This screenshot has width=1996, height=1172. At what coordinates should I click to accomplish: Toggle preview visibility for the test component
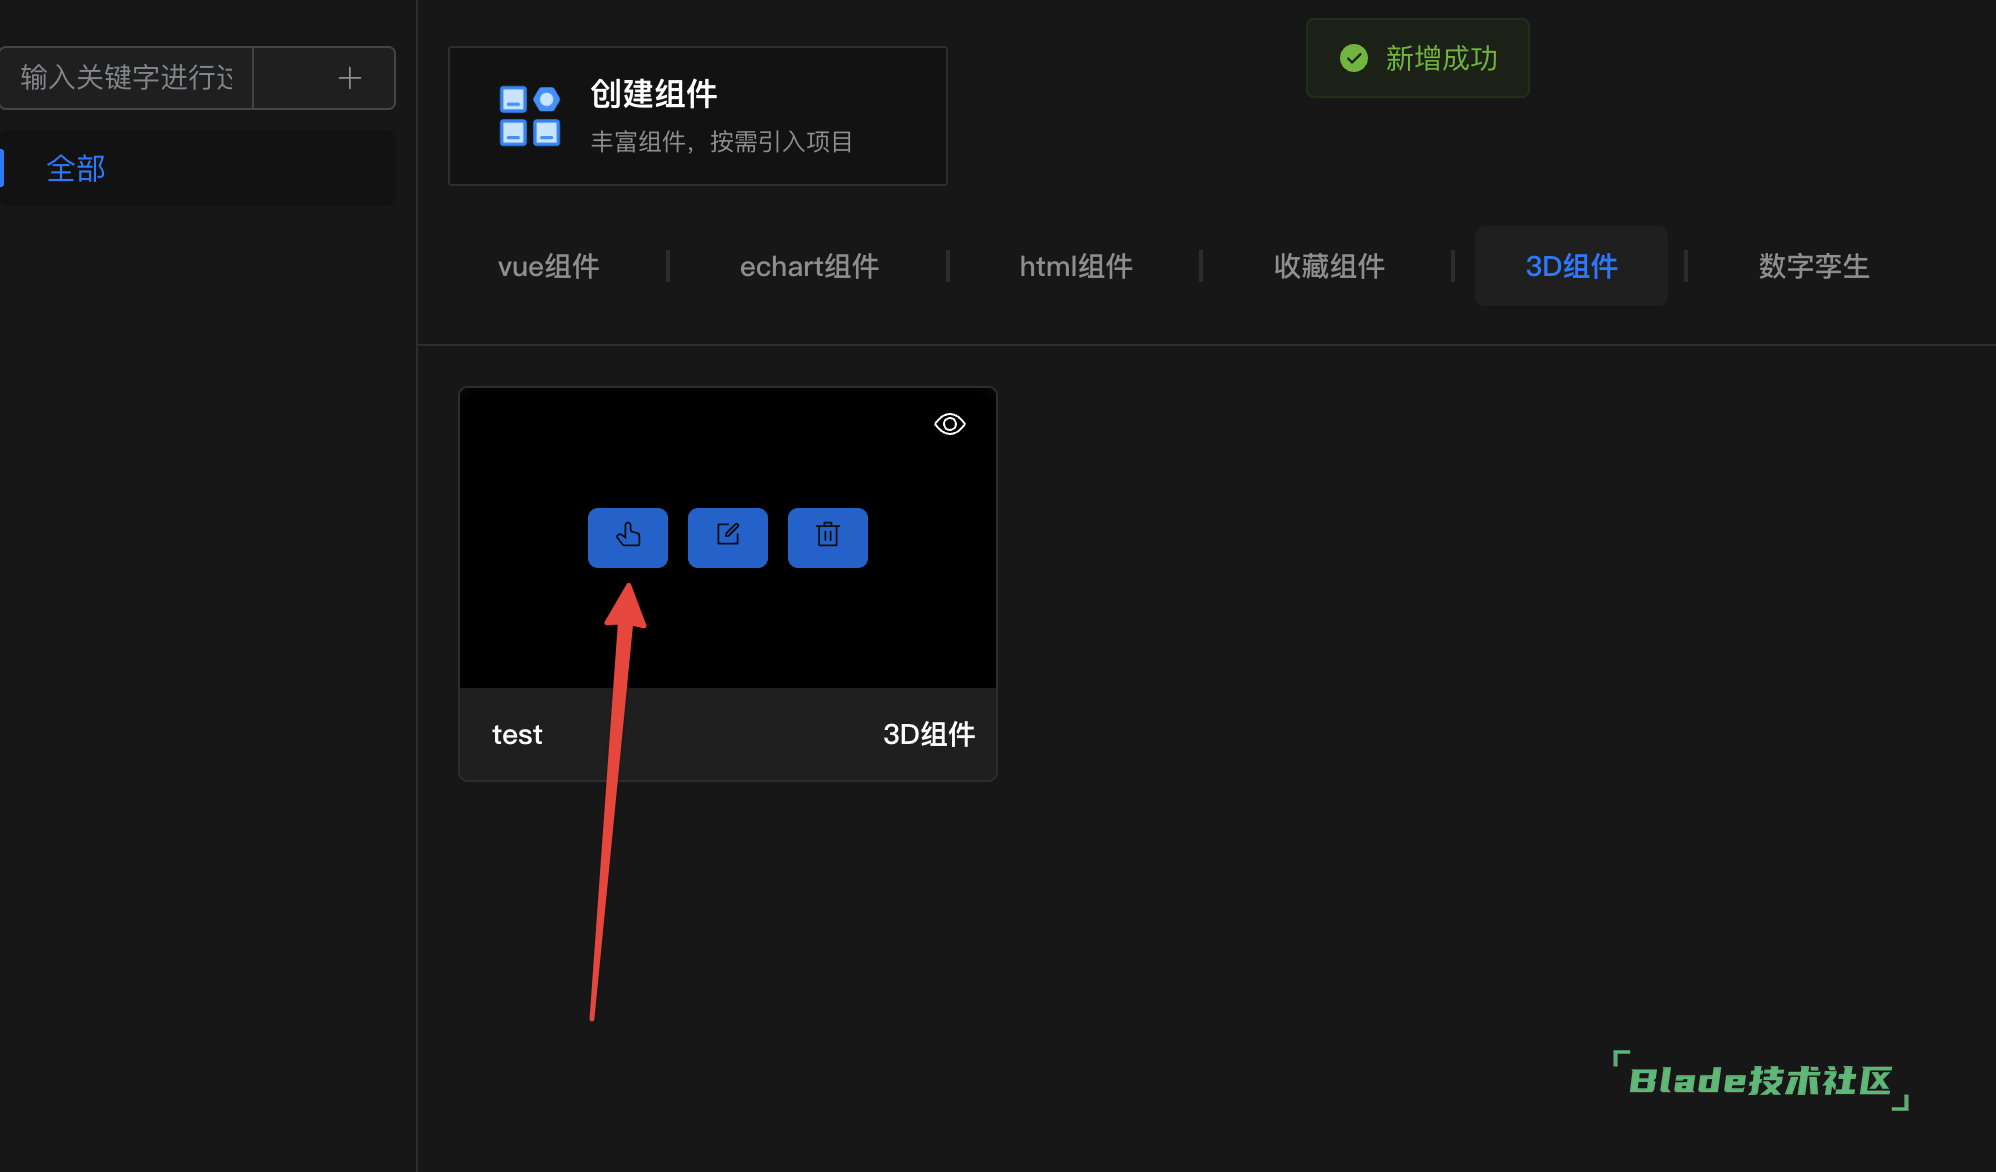click(948, 423)
